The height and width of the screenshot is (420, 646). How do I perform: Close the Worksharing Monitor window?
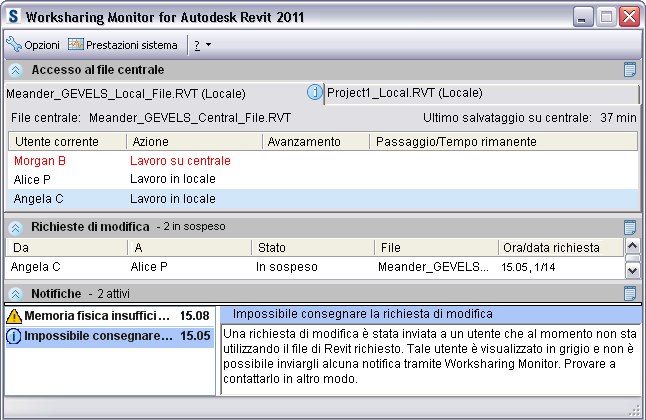tap(630, 17)
